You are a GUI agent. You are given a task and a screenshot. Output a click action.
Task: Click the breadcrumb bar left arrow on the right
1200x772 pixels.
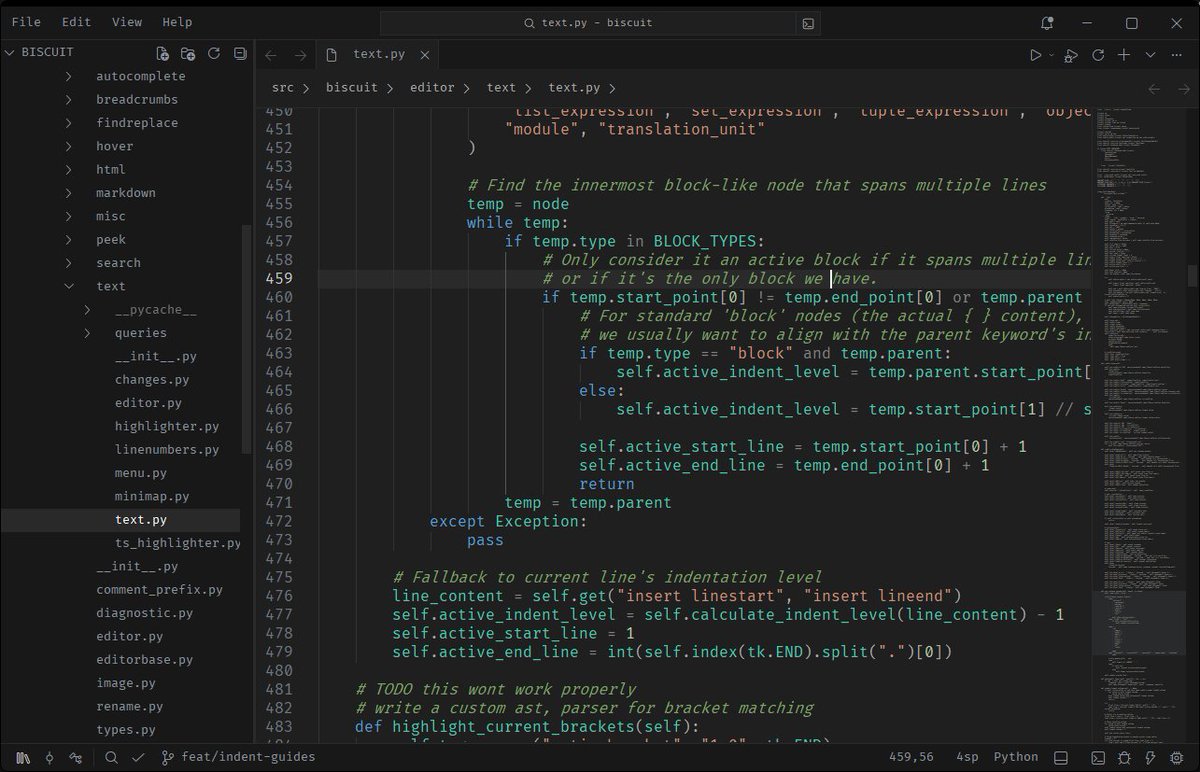pos(1154,89)
